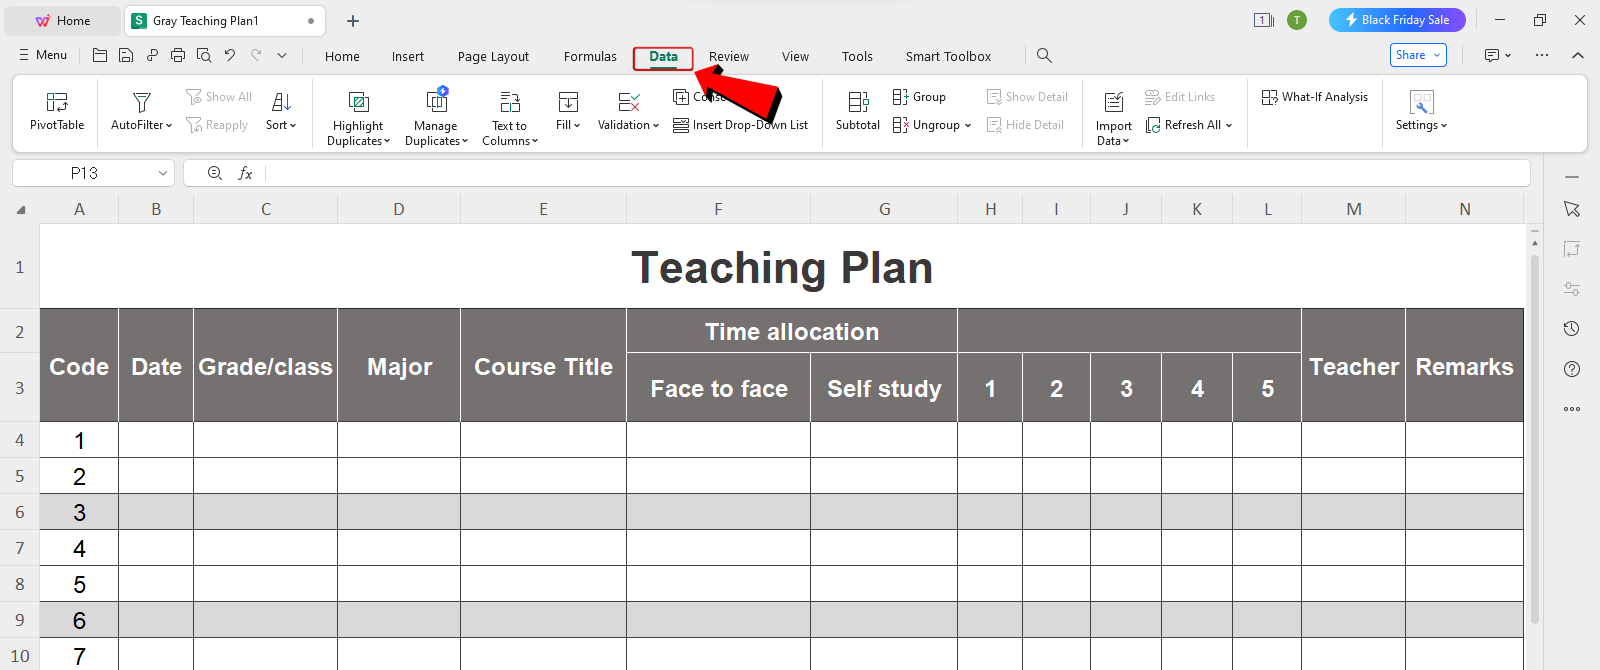Click the Teaching Plan title cell
This screenshot has width=1600, height=670.
coord(782,267)
